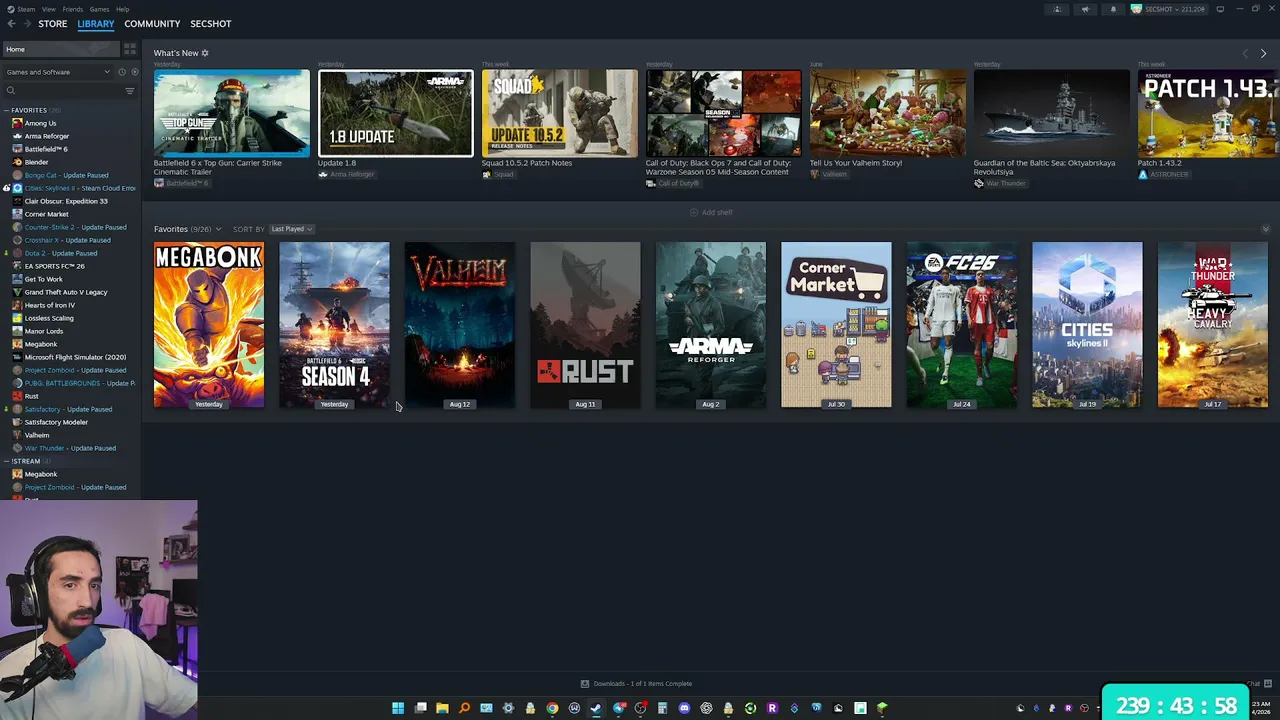Click the Rust icon in Favorites list
Viewport: 1280px width, 720px height.
[17, 396]
